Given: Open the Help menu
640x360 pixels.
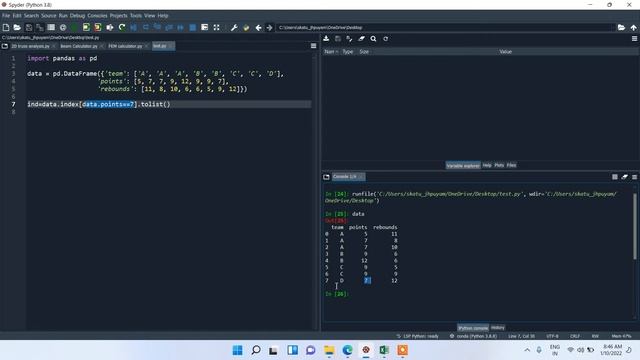Looking at the screenshot, I should point(163,16).
